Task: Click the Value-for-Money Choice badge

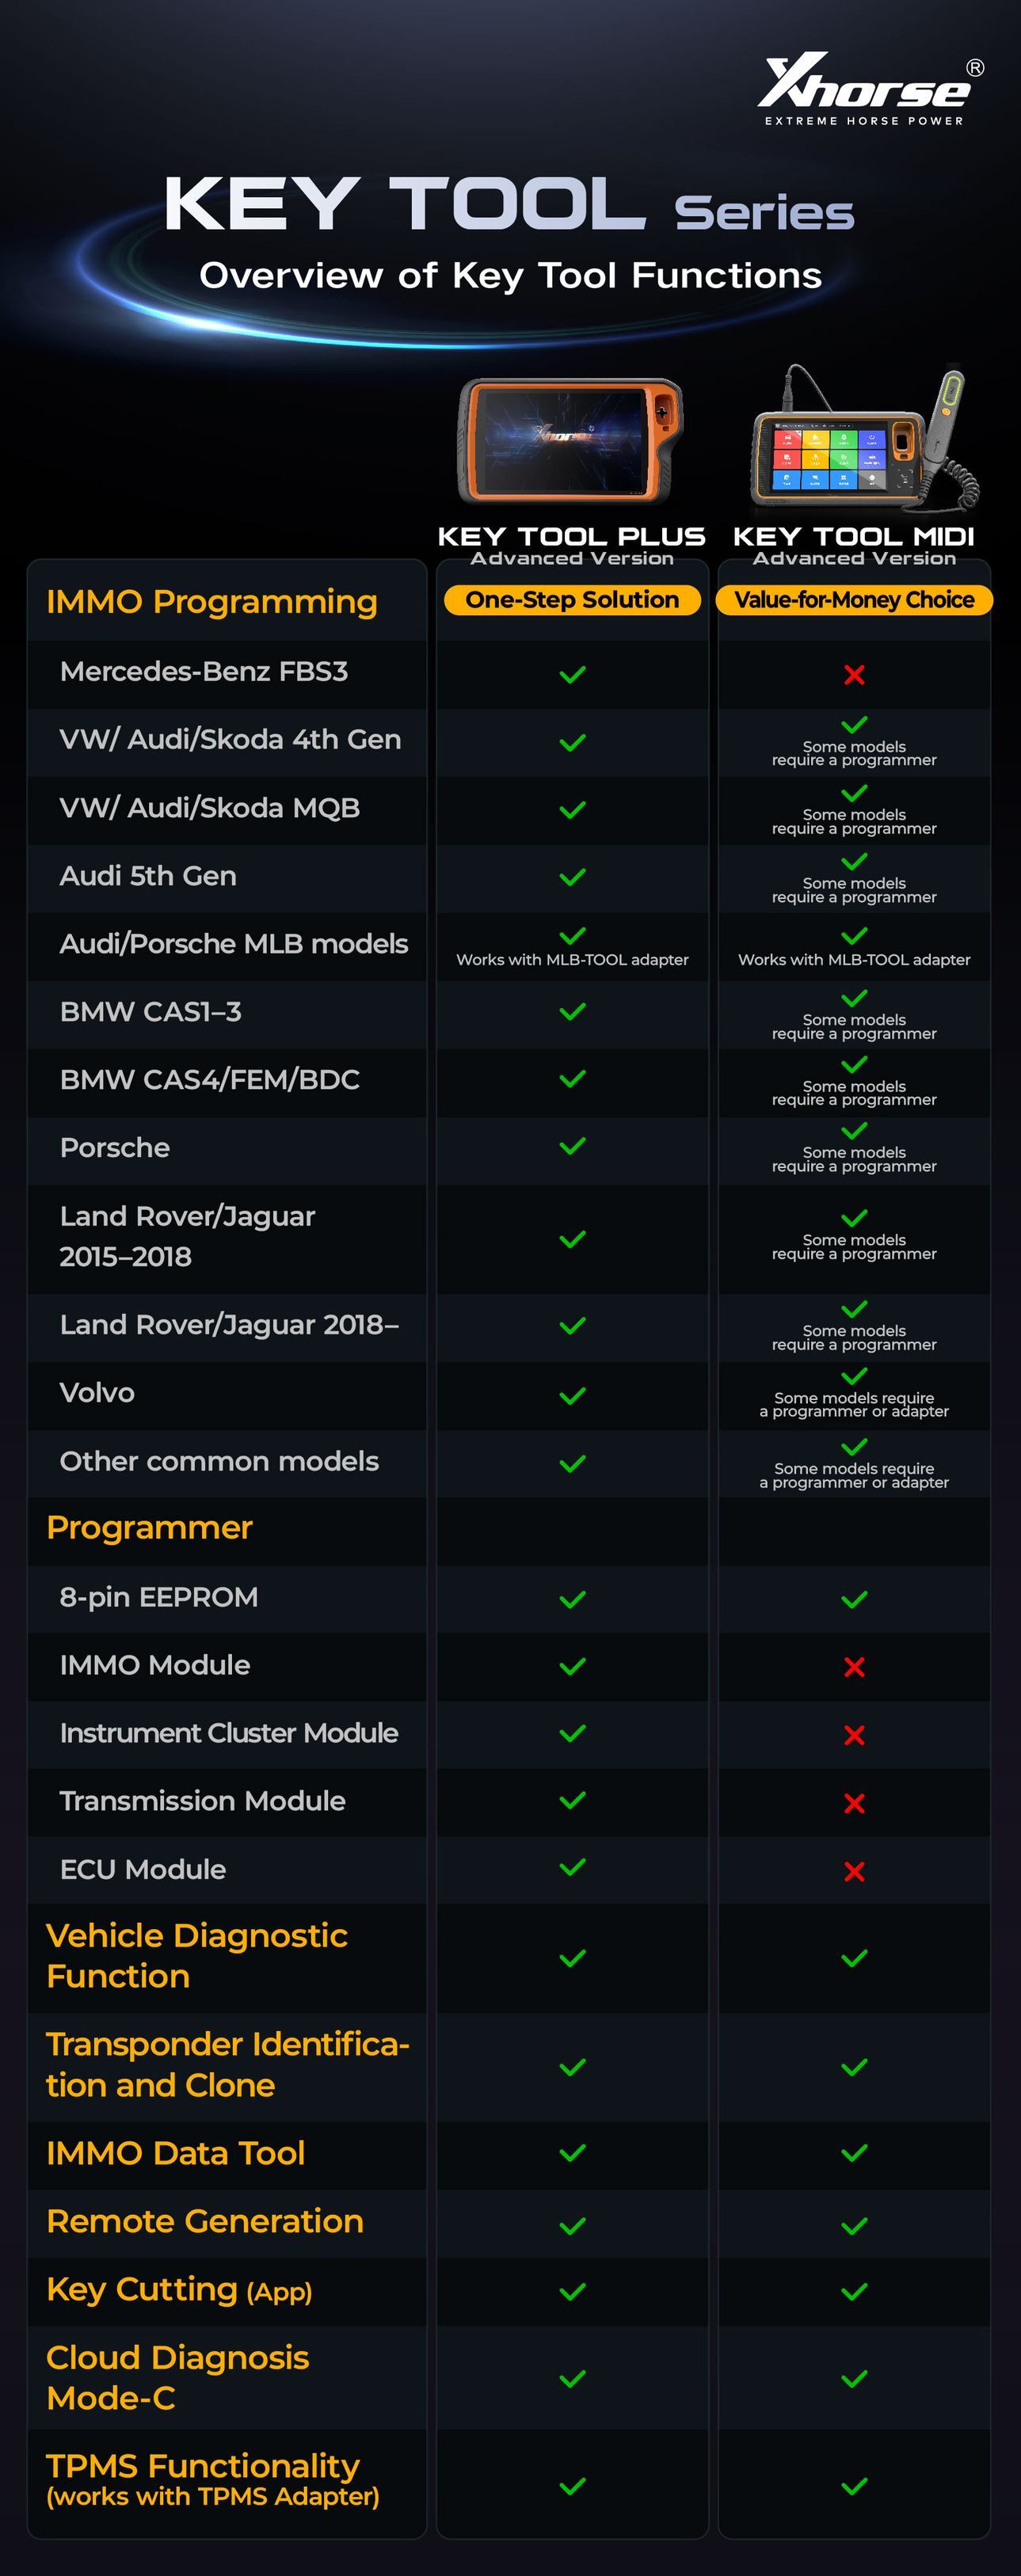Action: pos(854,600)
